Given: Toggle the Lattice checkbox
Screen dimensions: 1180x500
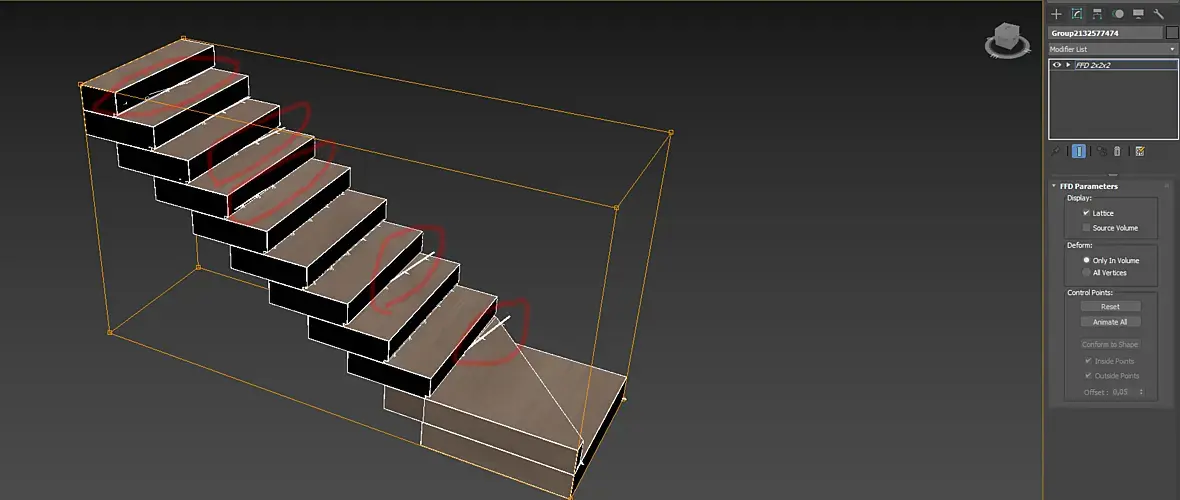Looking at the screenshot, I should coord(1086,213).
